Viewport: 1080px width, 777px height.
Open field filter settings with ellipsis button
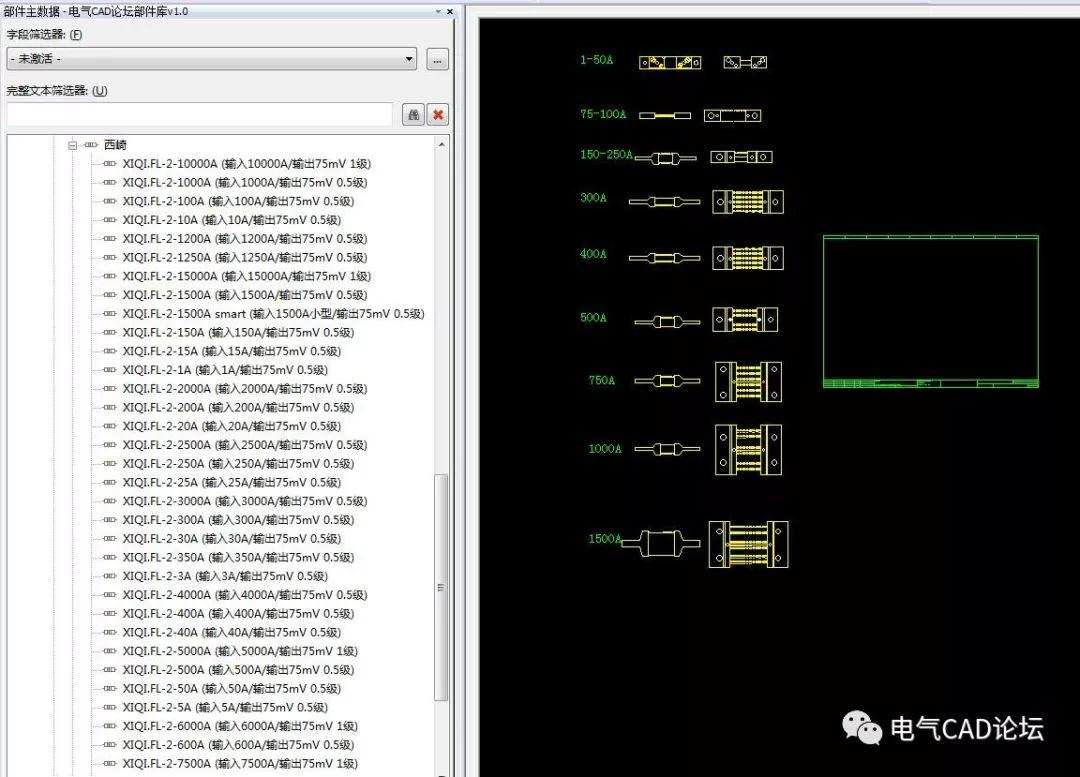pyautogui.click(x=437, y=59)
